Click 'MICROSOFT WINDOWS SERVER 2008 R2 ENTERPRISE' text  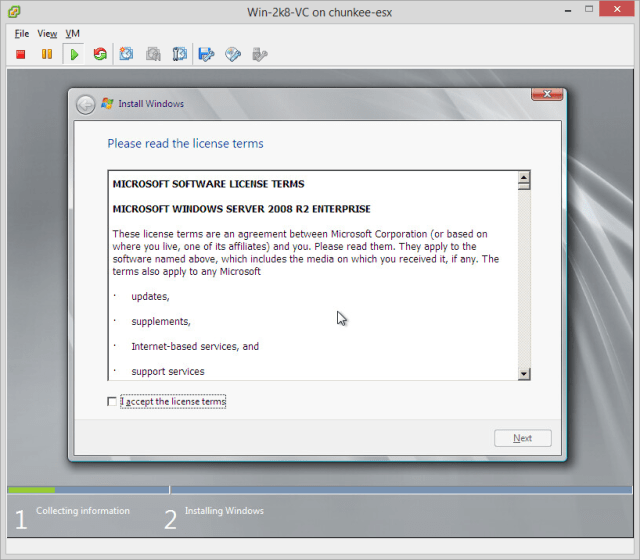pos(242,209)
